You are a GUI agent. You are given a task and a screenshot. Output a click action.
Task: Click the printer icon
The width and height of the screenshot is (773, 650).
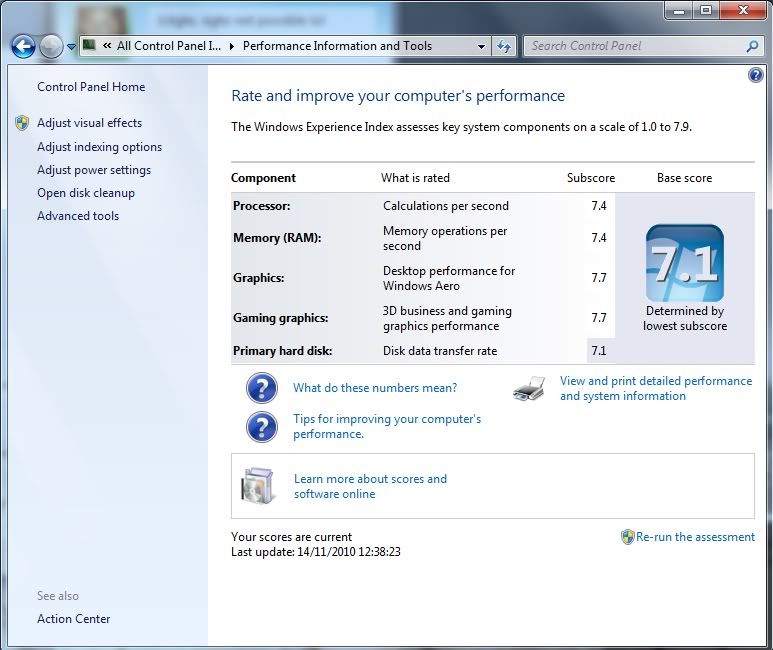[529, 389]
